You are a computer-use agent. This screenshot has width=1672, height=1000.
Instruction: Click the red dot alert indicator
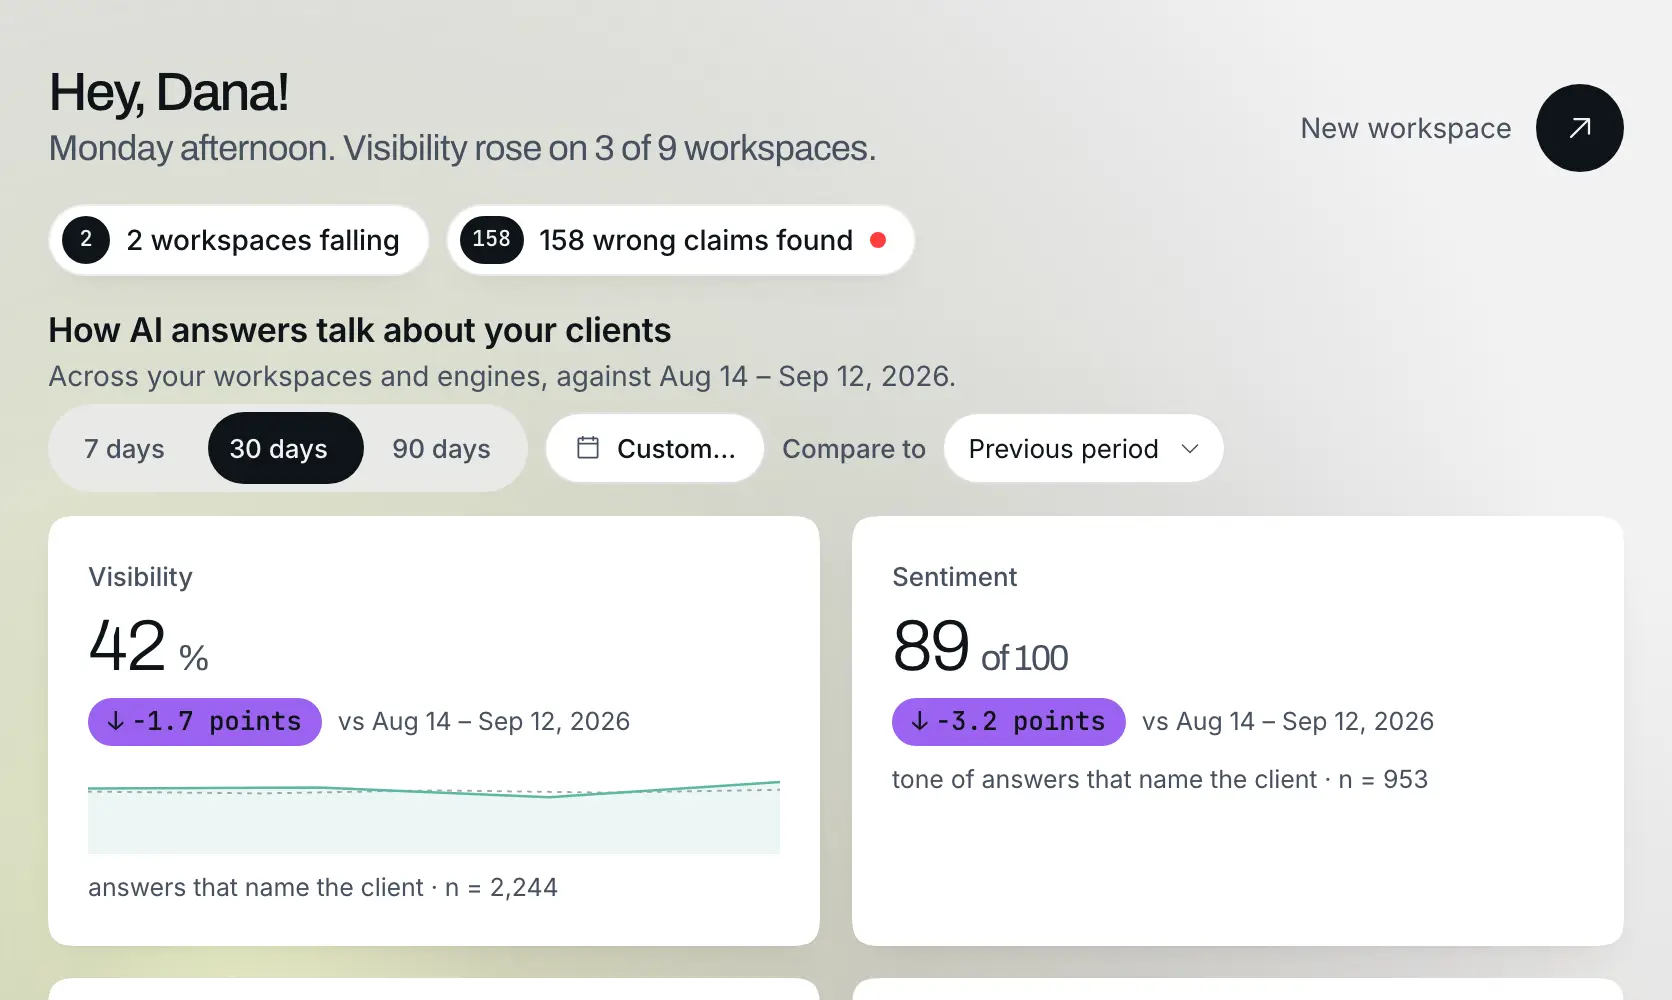coord(878,240)
